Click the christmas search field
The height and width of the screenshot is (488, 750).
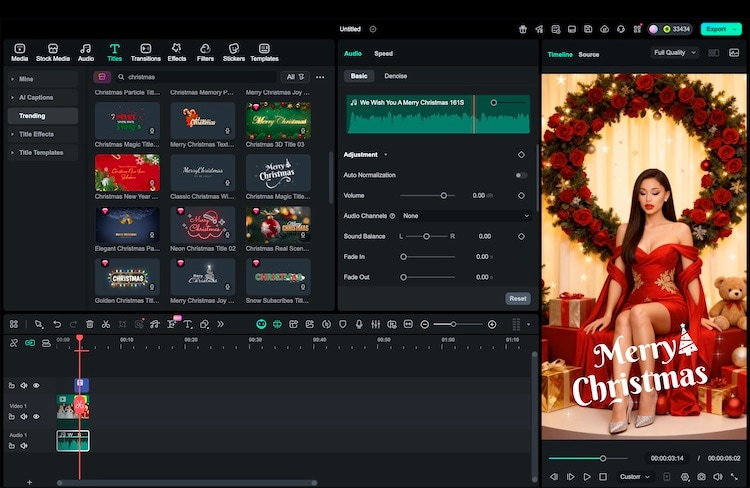point(195,77)
